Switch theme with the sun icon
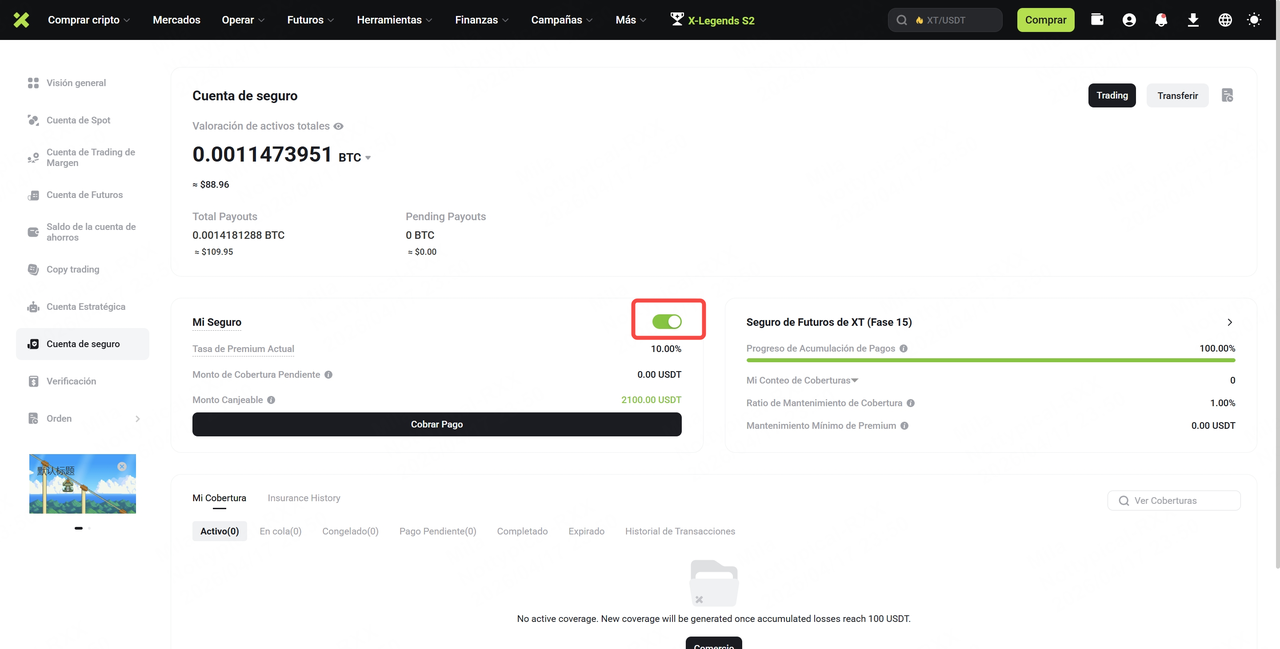Screen dimensions: 1280x649 coord(1255,19)
